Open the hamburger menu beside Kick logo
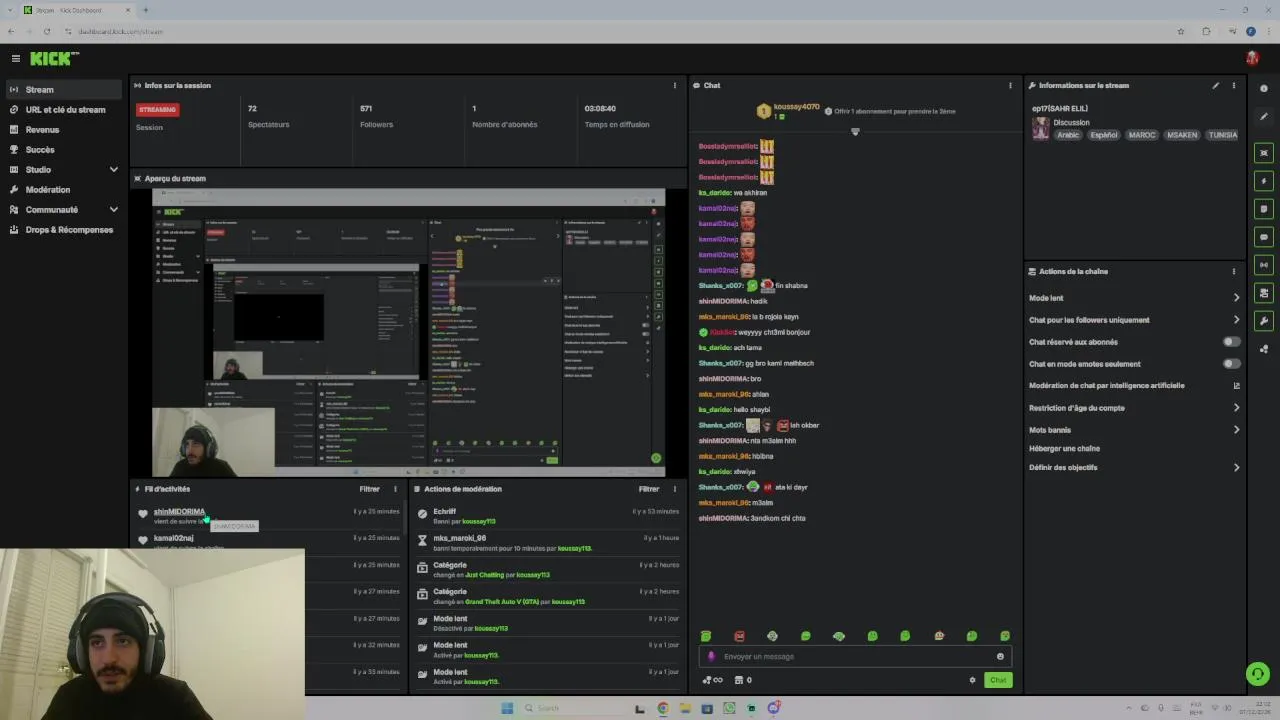The width and height of the screenshot is (1280, 720). pos(15,58)
